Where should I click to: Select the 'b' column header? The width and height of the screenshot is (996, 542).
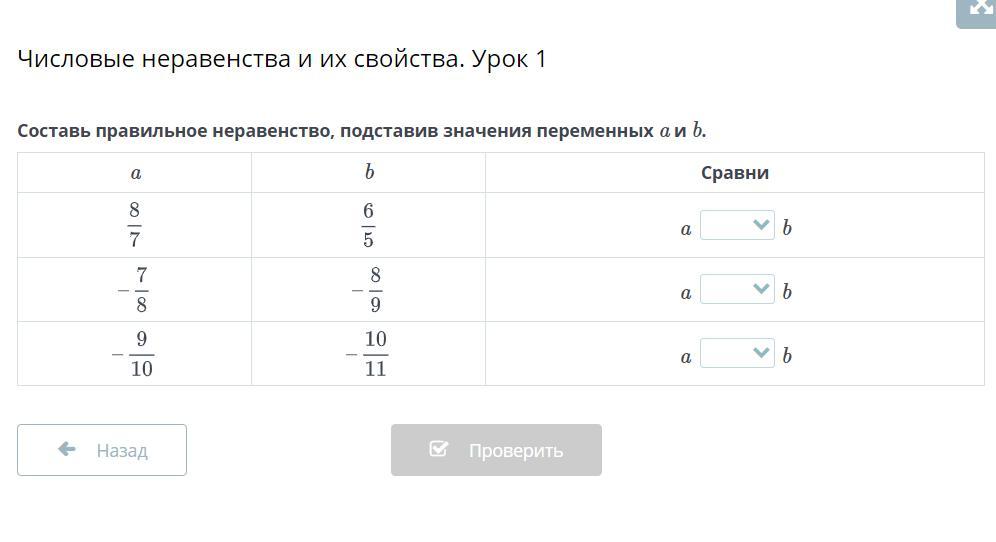tap(369, 173)
